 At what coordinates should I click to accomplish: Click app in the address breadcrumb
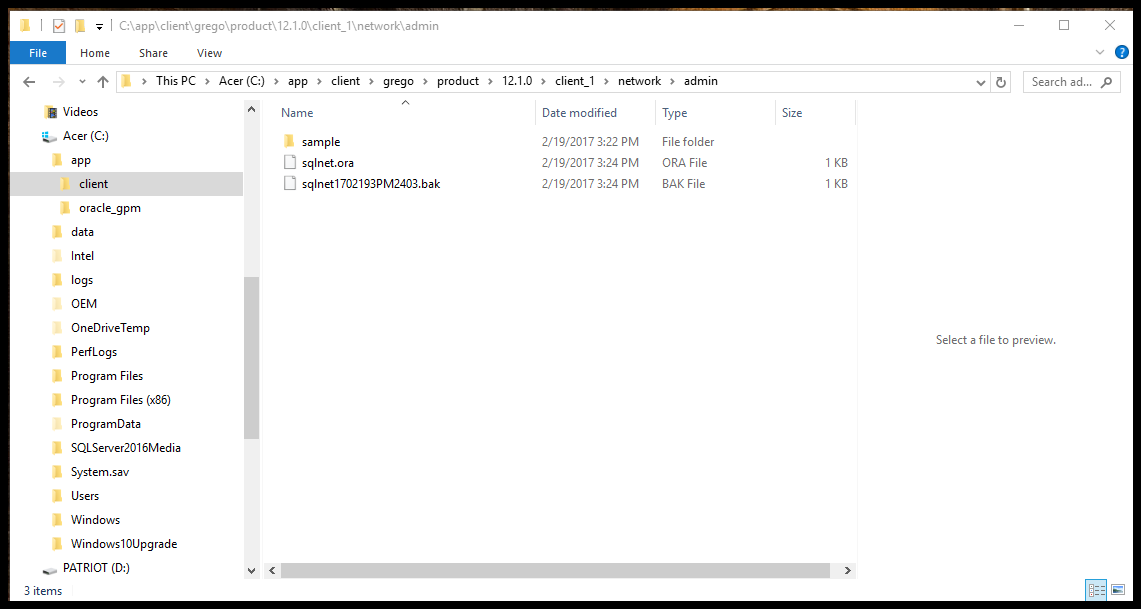298,81
